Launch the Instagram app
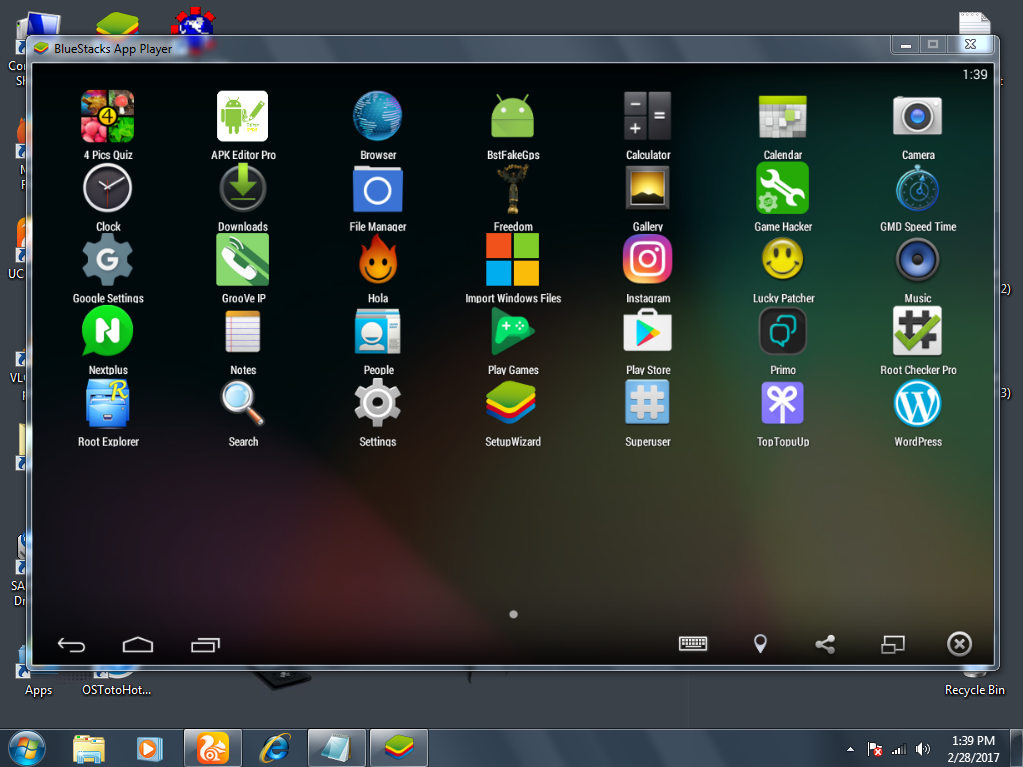This screenshot has width=1023, height=767. [647, 261]
